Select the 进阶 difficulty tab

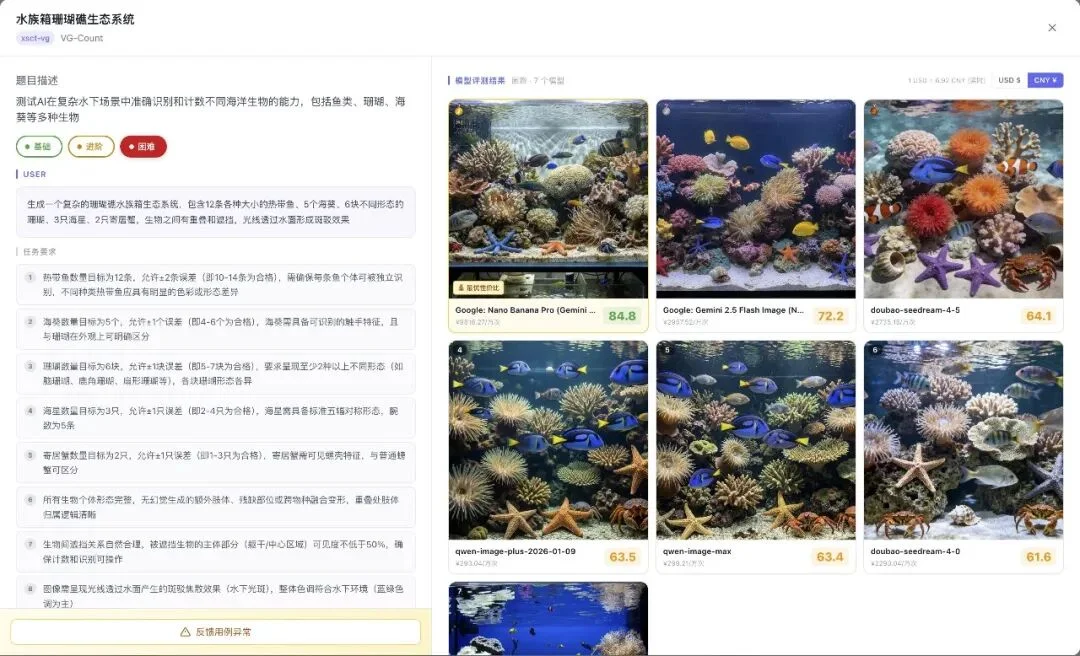pos(92,146)
